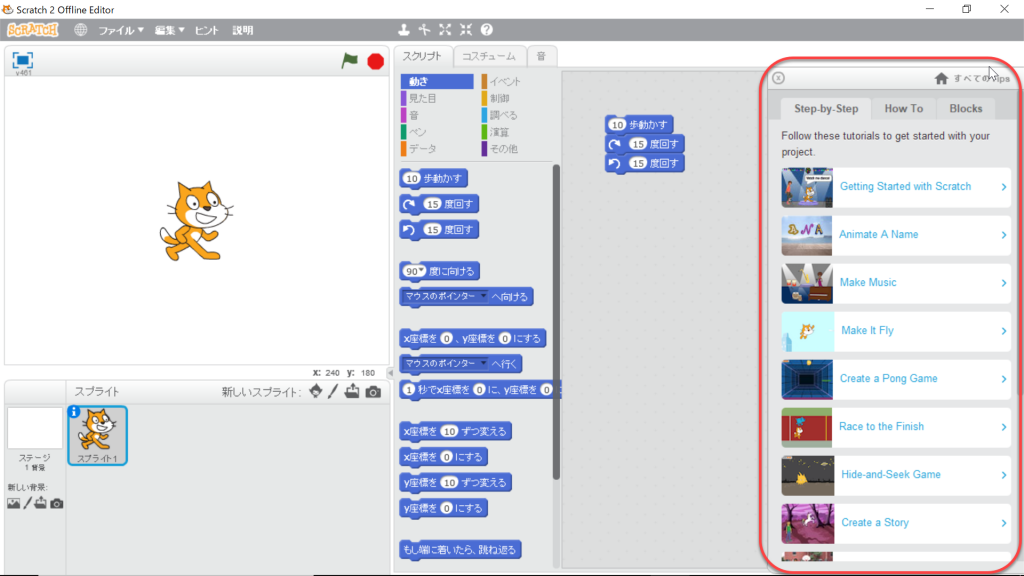Click the Scratch logo
The height and width of the screenshot is (576, 1024).
[x=33, y=30]
